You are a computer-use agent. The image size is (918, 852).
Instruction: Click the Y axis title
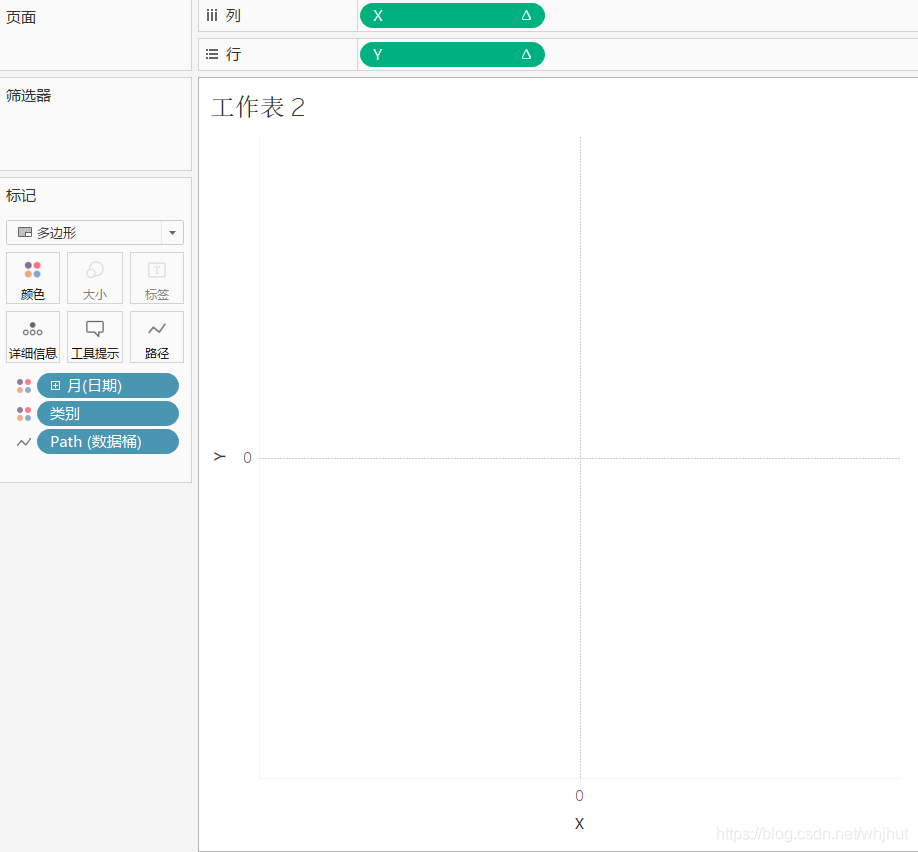tap(220, 456)
